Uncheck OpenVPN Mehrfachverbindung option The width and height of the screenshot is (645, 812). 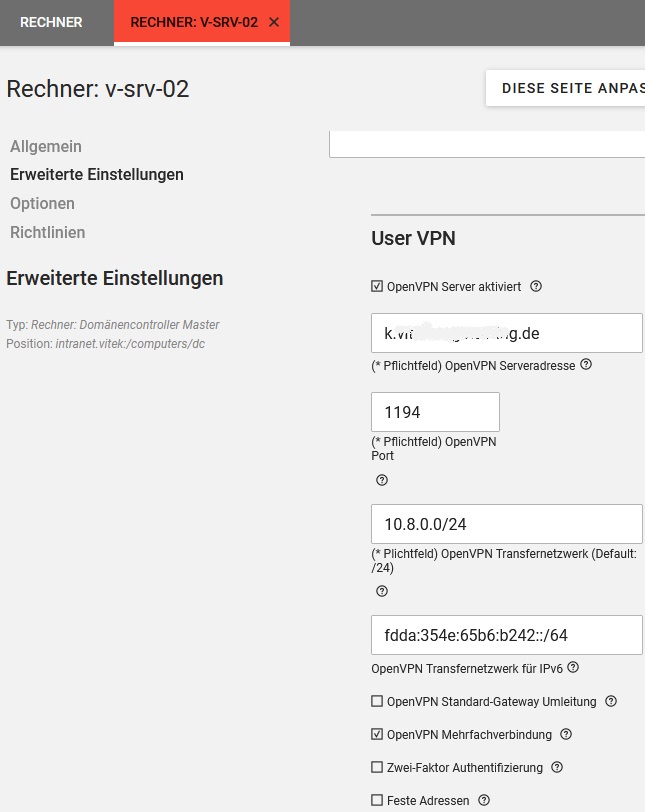click(377, 734)
